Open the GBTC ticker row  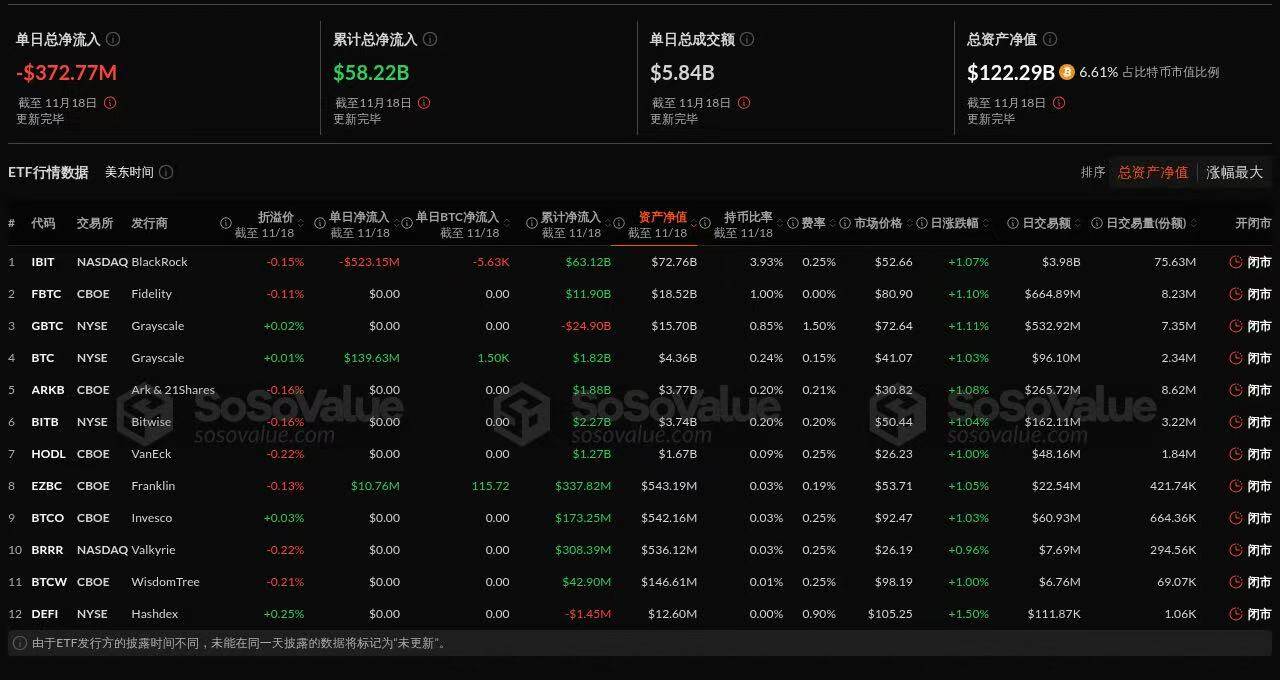coord(47,326)
